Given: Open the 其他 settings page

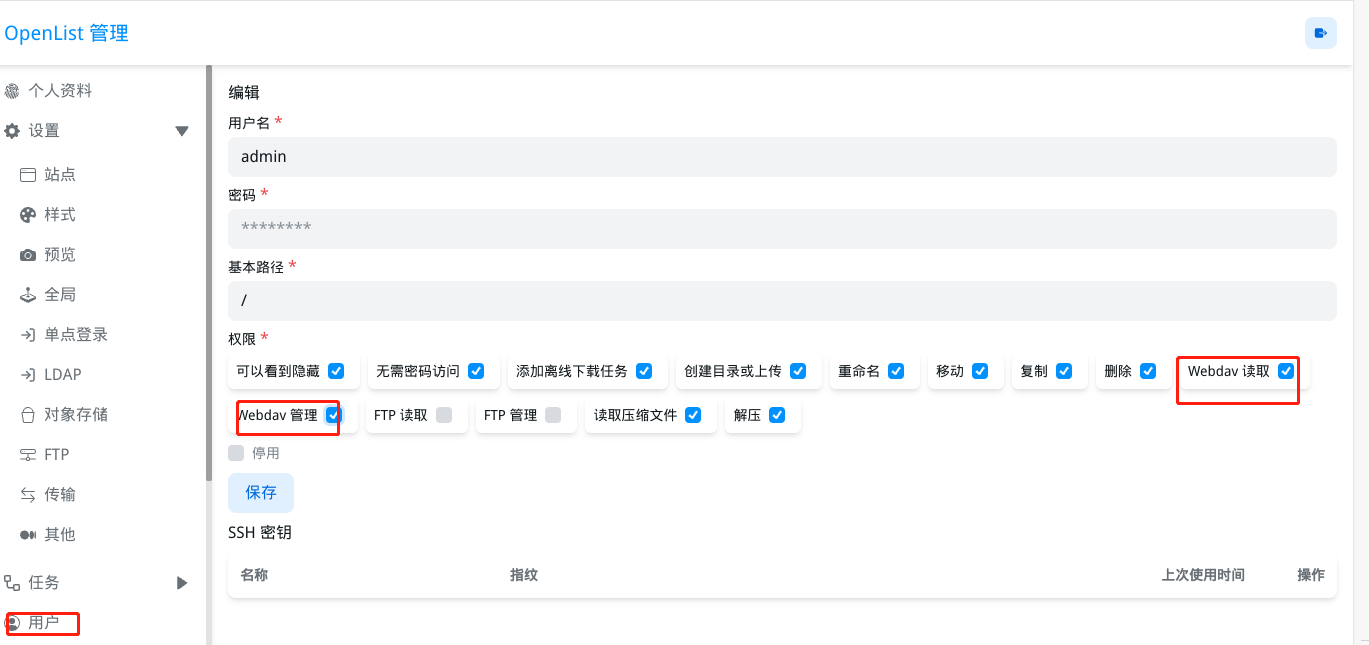Looking at the screenshot, I should [60, 534].
